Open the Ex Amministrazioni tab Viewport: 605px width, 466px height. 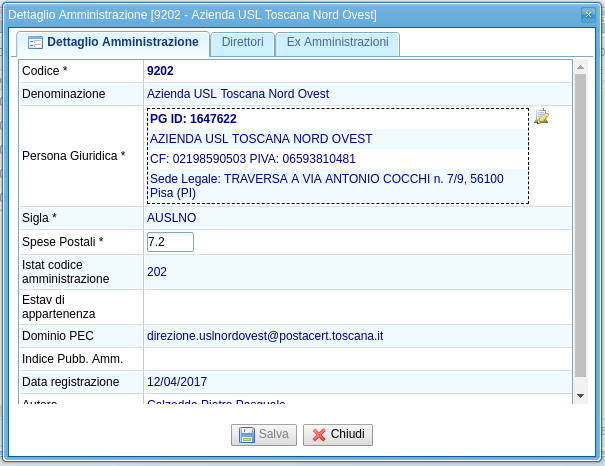tap(338, 42)
